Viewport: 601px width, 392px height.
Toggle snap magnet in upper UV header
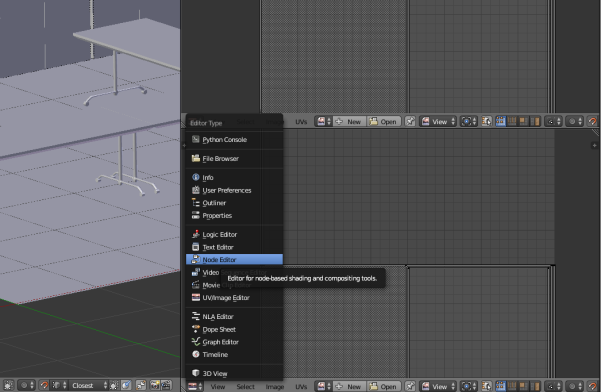click(593, 121)
